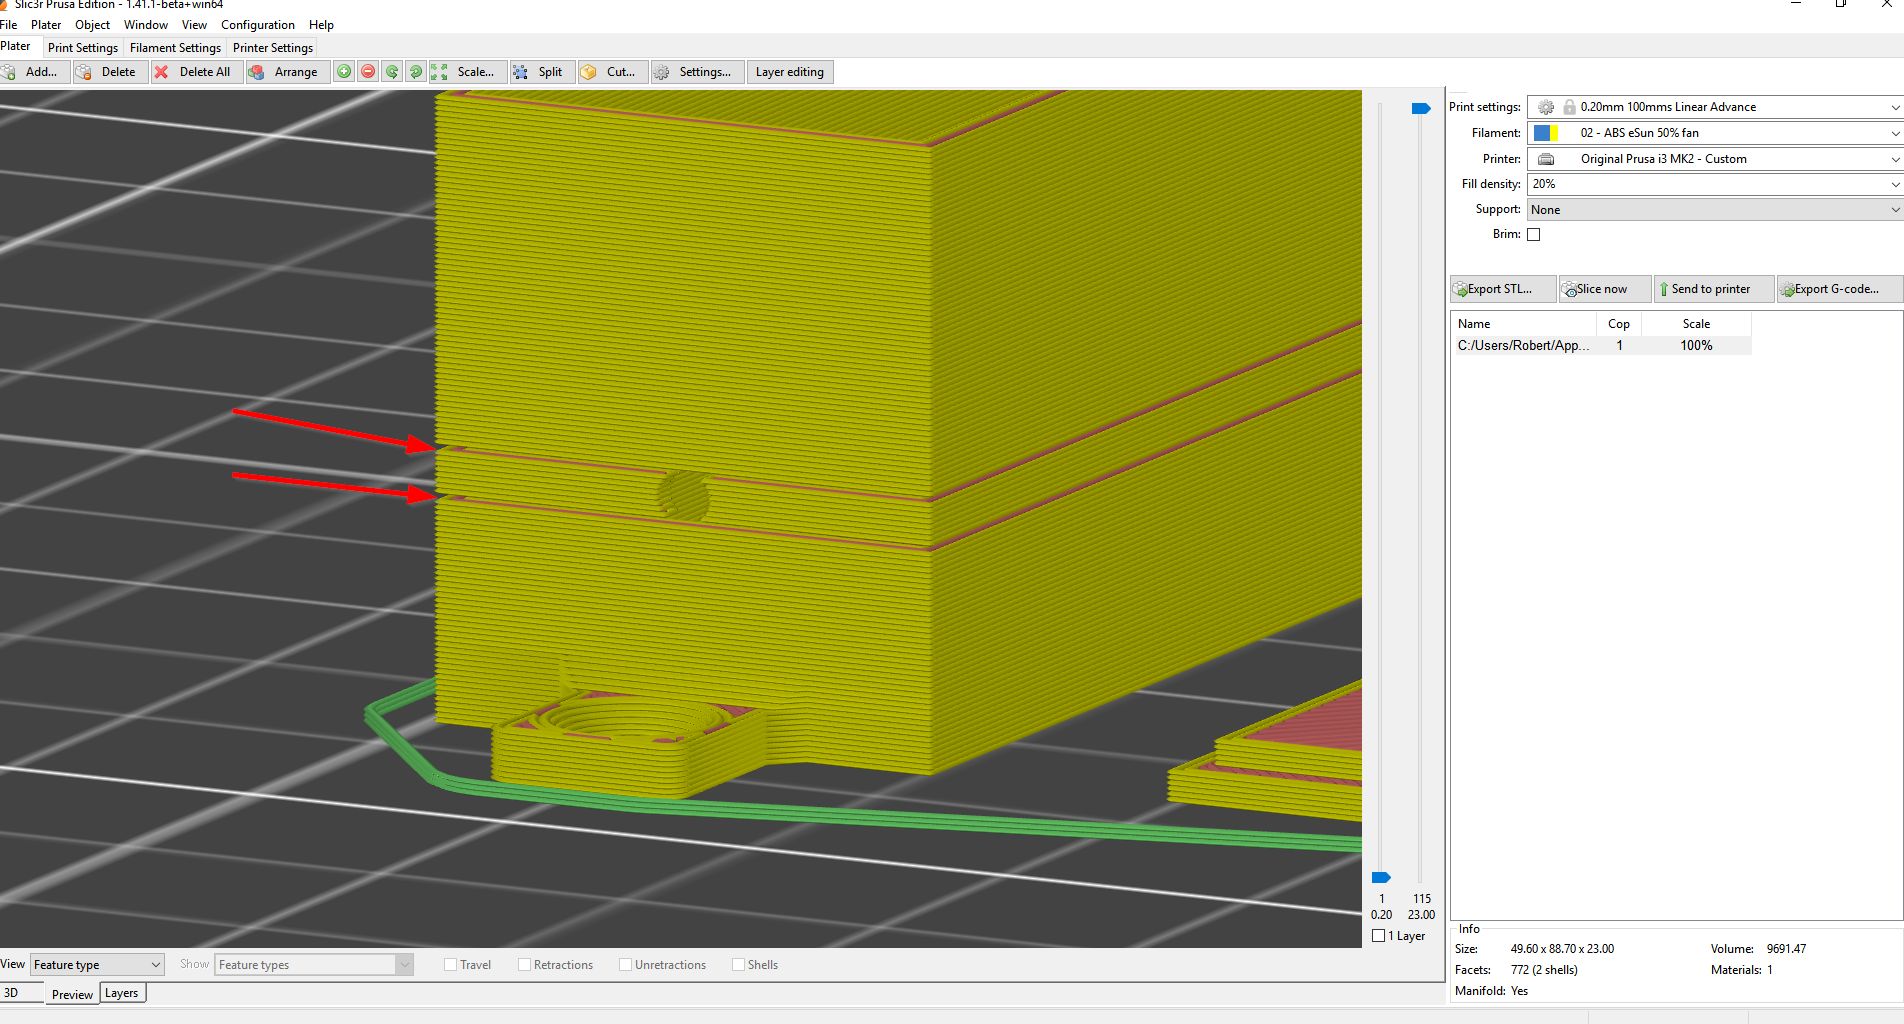
Task: Select the loaded model in the object list
Action: tap(1522, 345)
